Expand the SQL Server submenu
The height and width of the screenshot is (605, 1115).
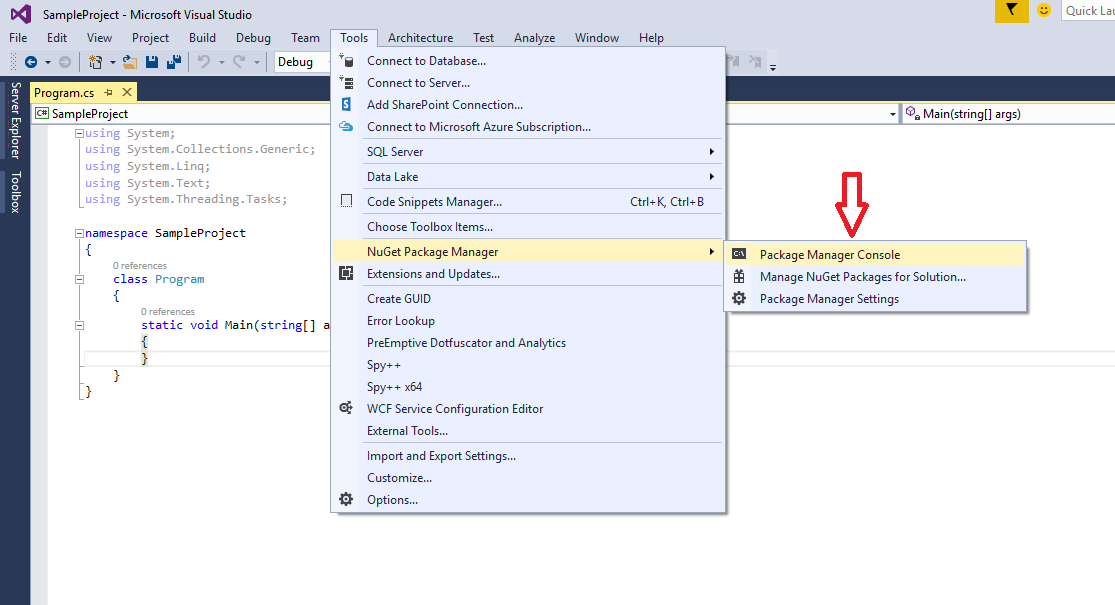point(527,151)
